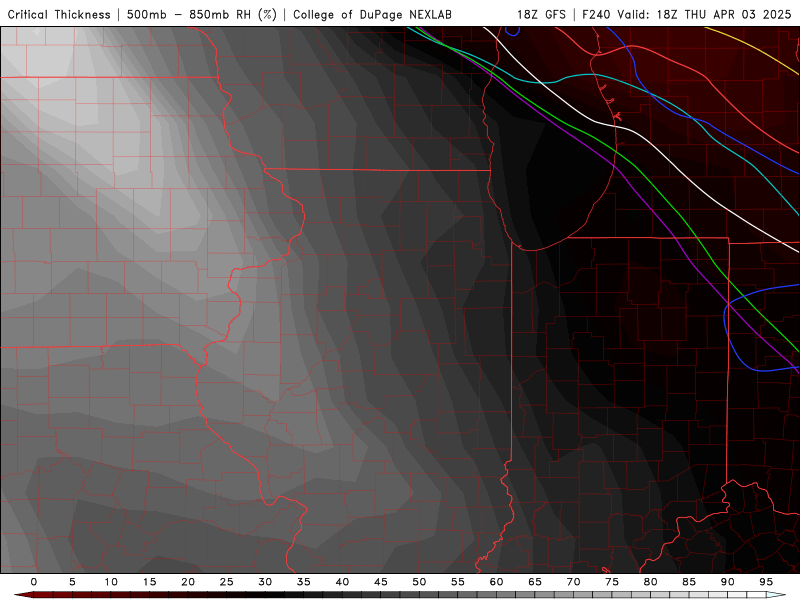Image resolution: width=800 pixels, height=600 pixels.
Task: Click the '45' value on the color scale
Action: (381, 582)
